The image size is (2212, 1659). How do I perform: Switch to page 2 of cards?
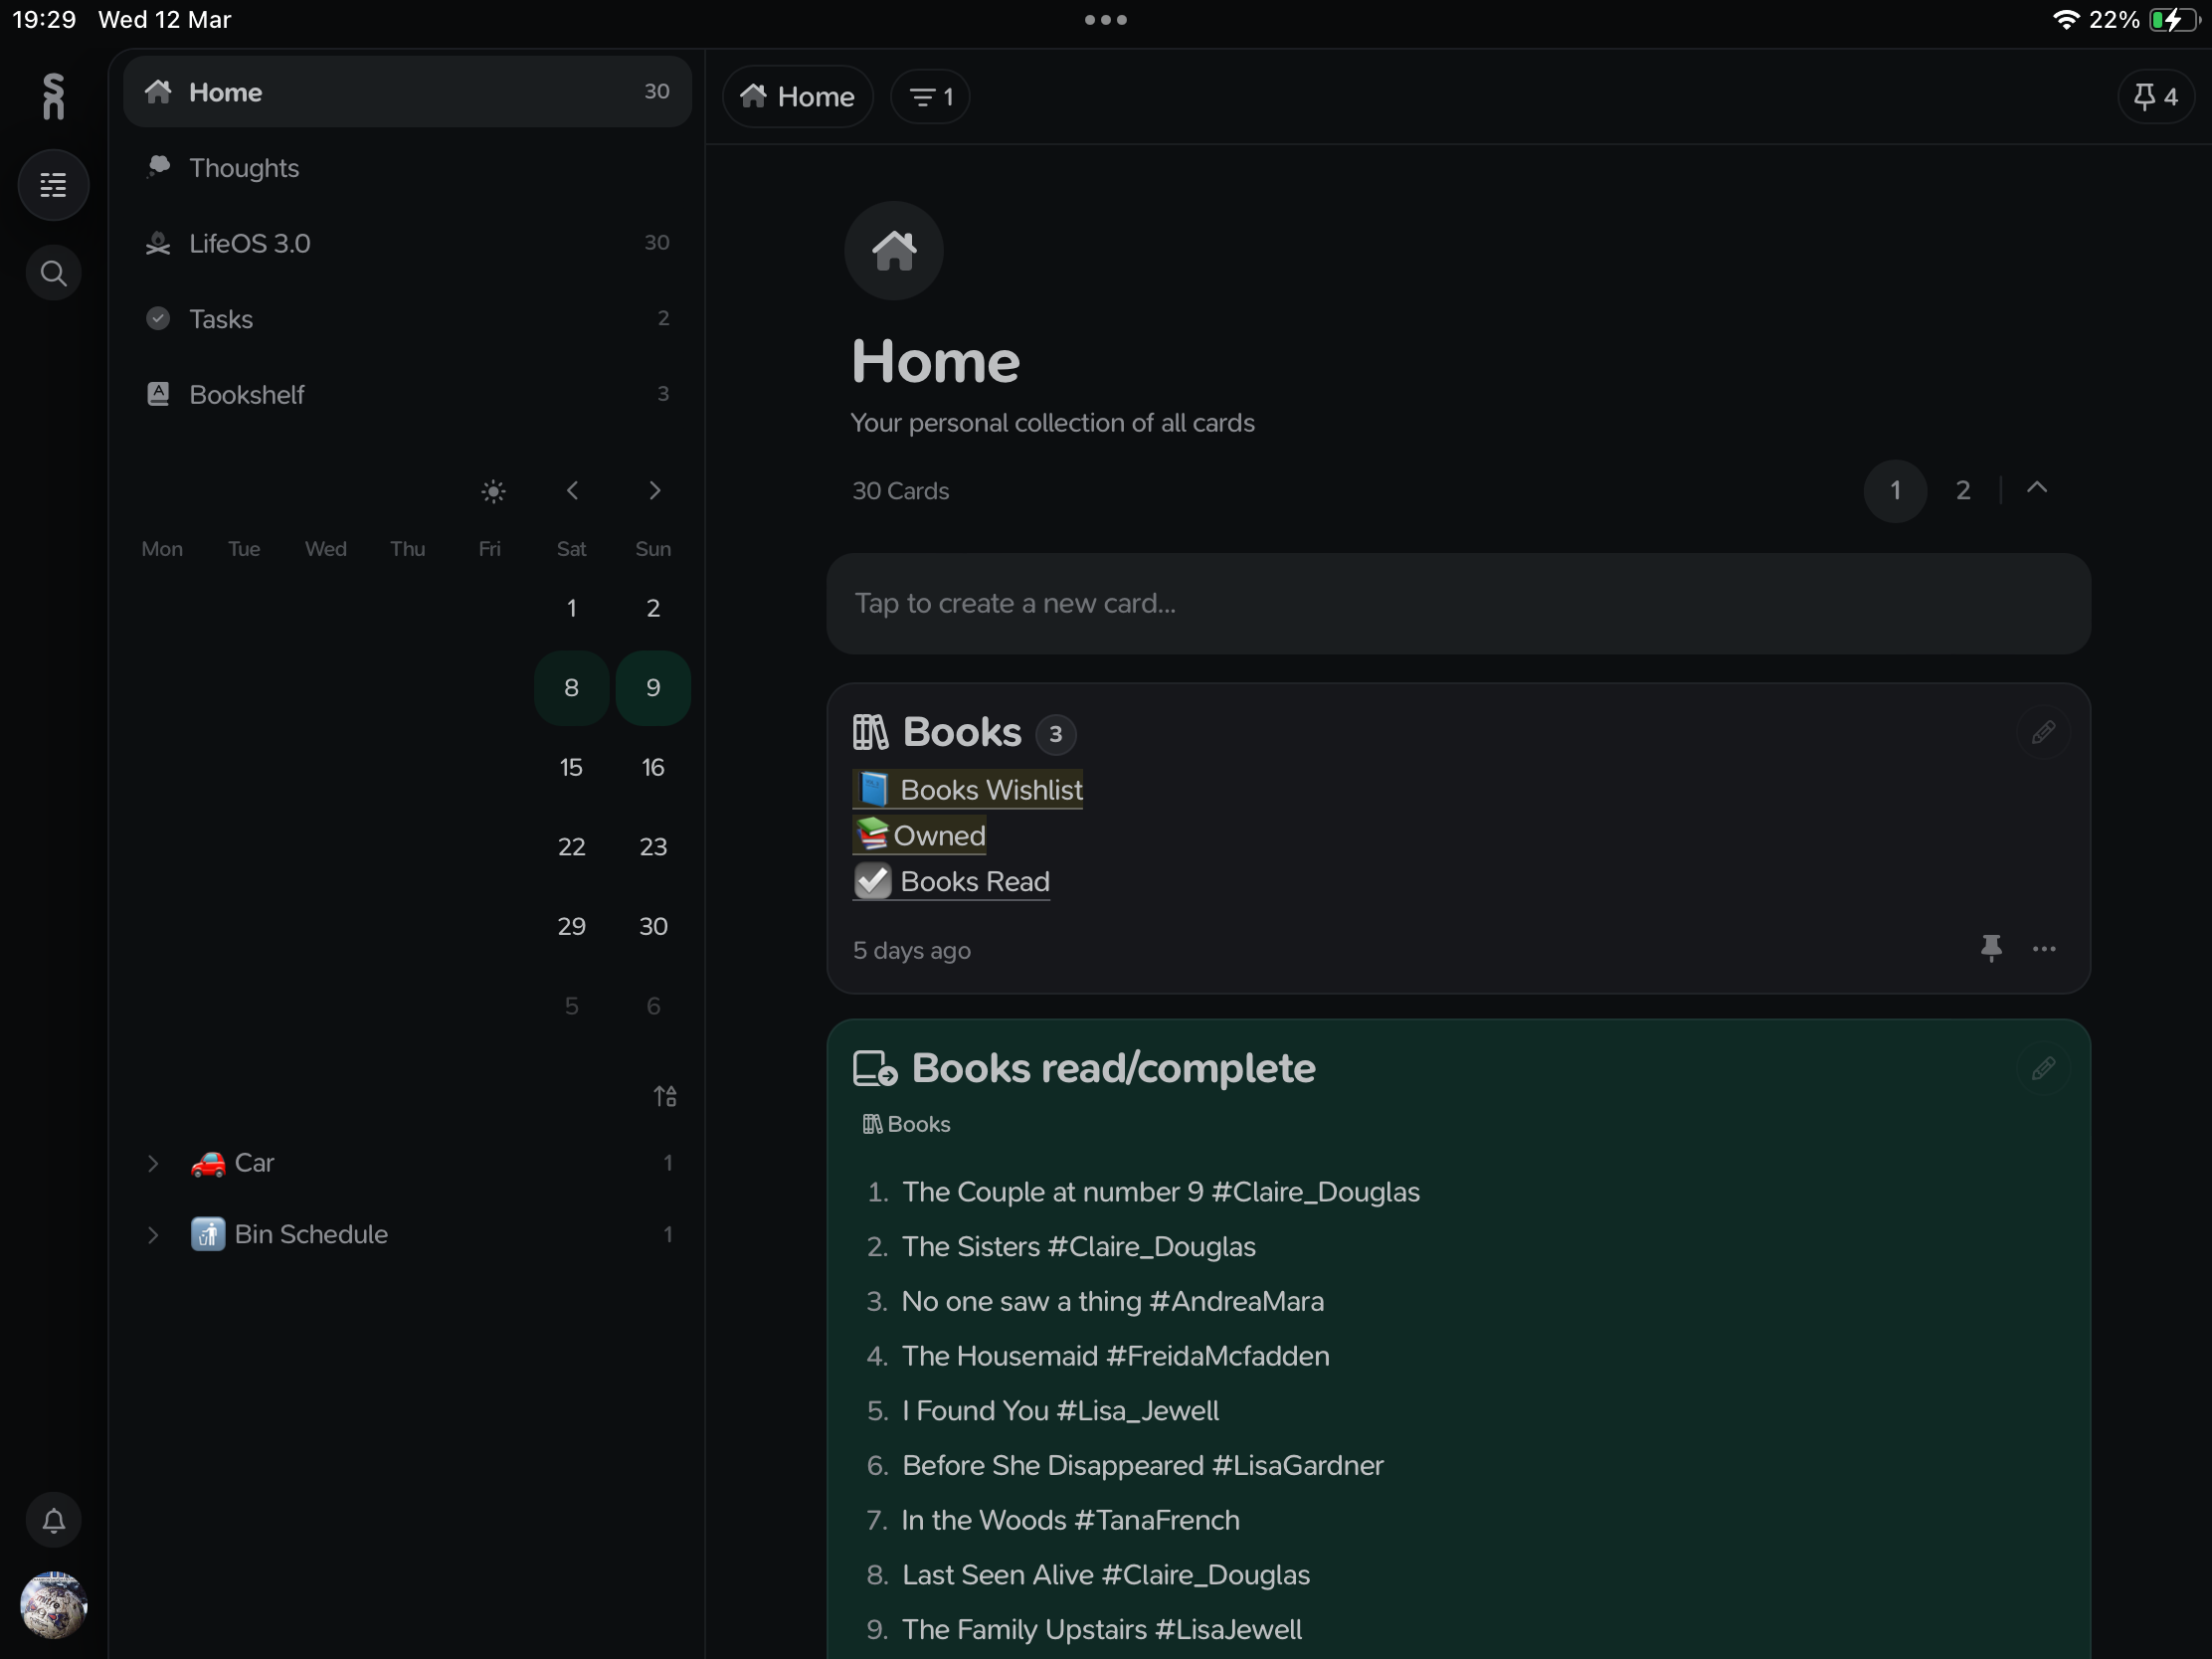tap(1963, 491)
